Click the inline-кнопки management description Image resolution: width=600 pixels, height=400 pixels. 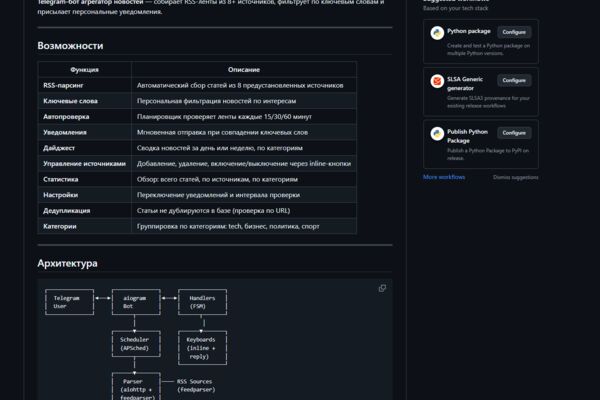[x=244, y=164]
